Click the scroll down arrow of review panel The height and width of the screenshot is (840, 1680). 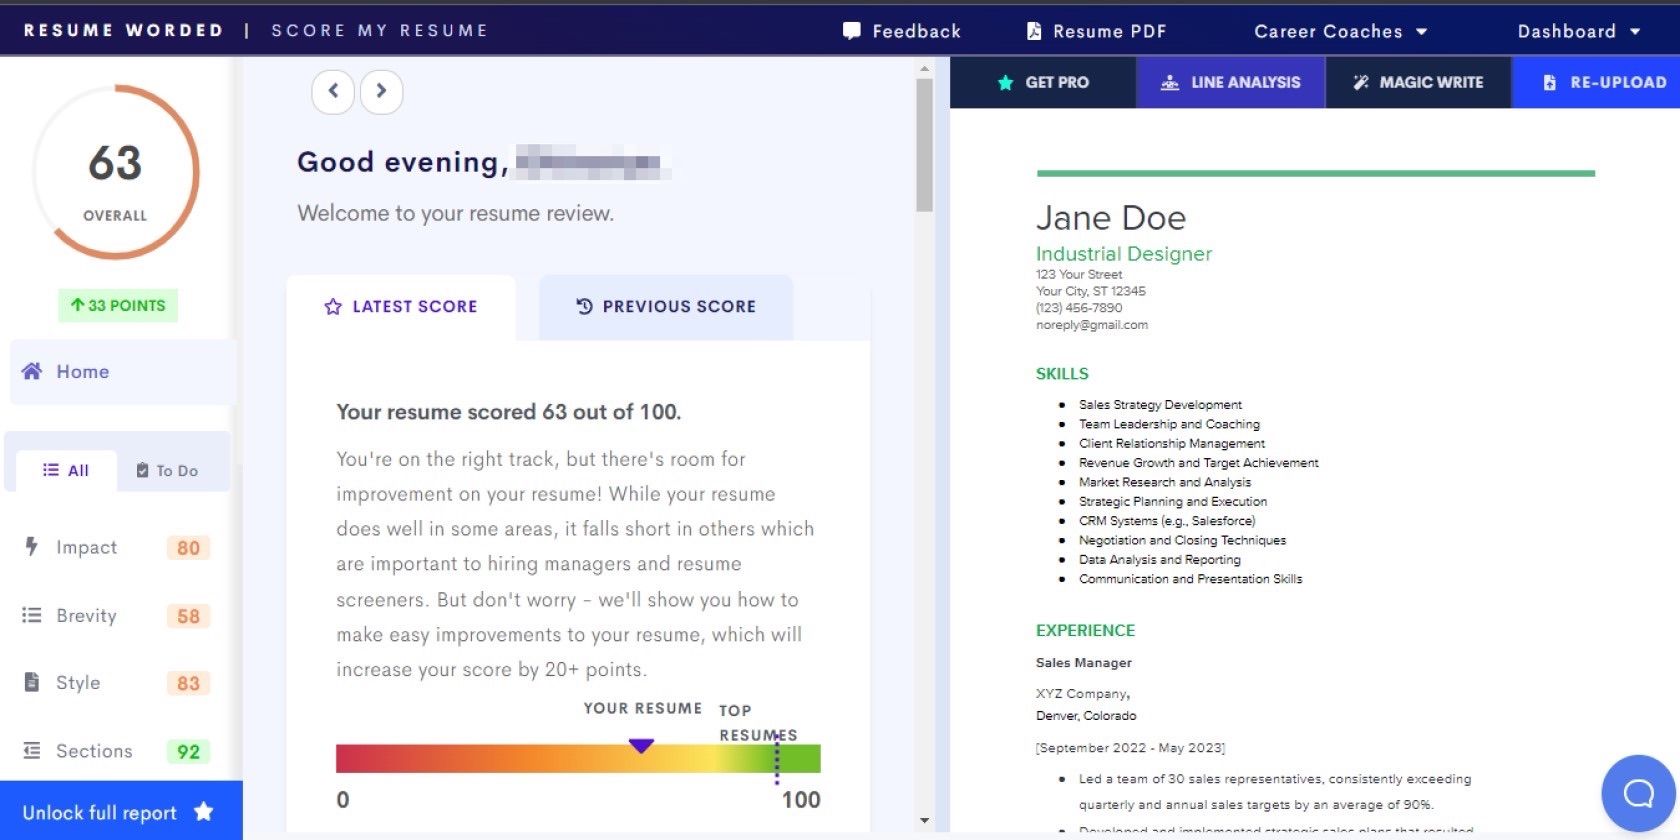click(x=924, y=821)
